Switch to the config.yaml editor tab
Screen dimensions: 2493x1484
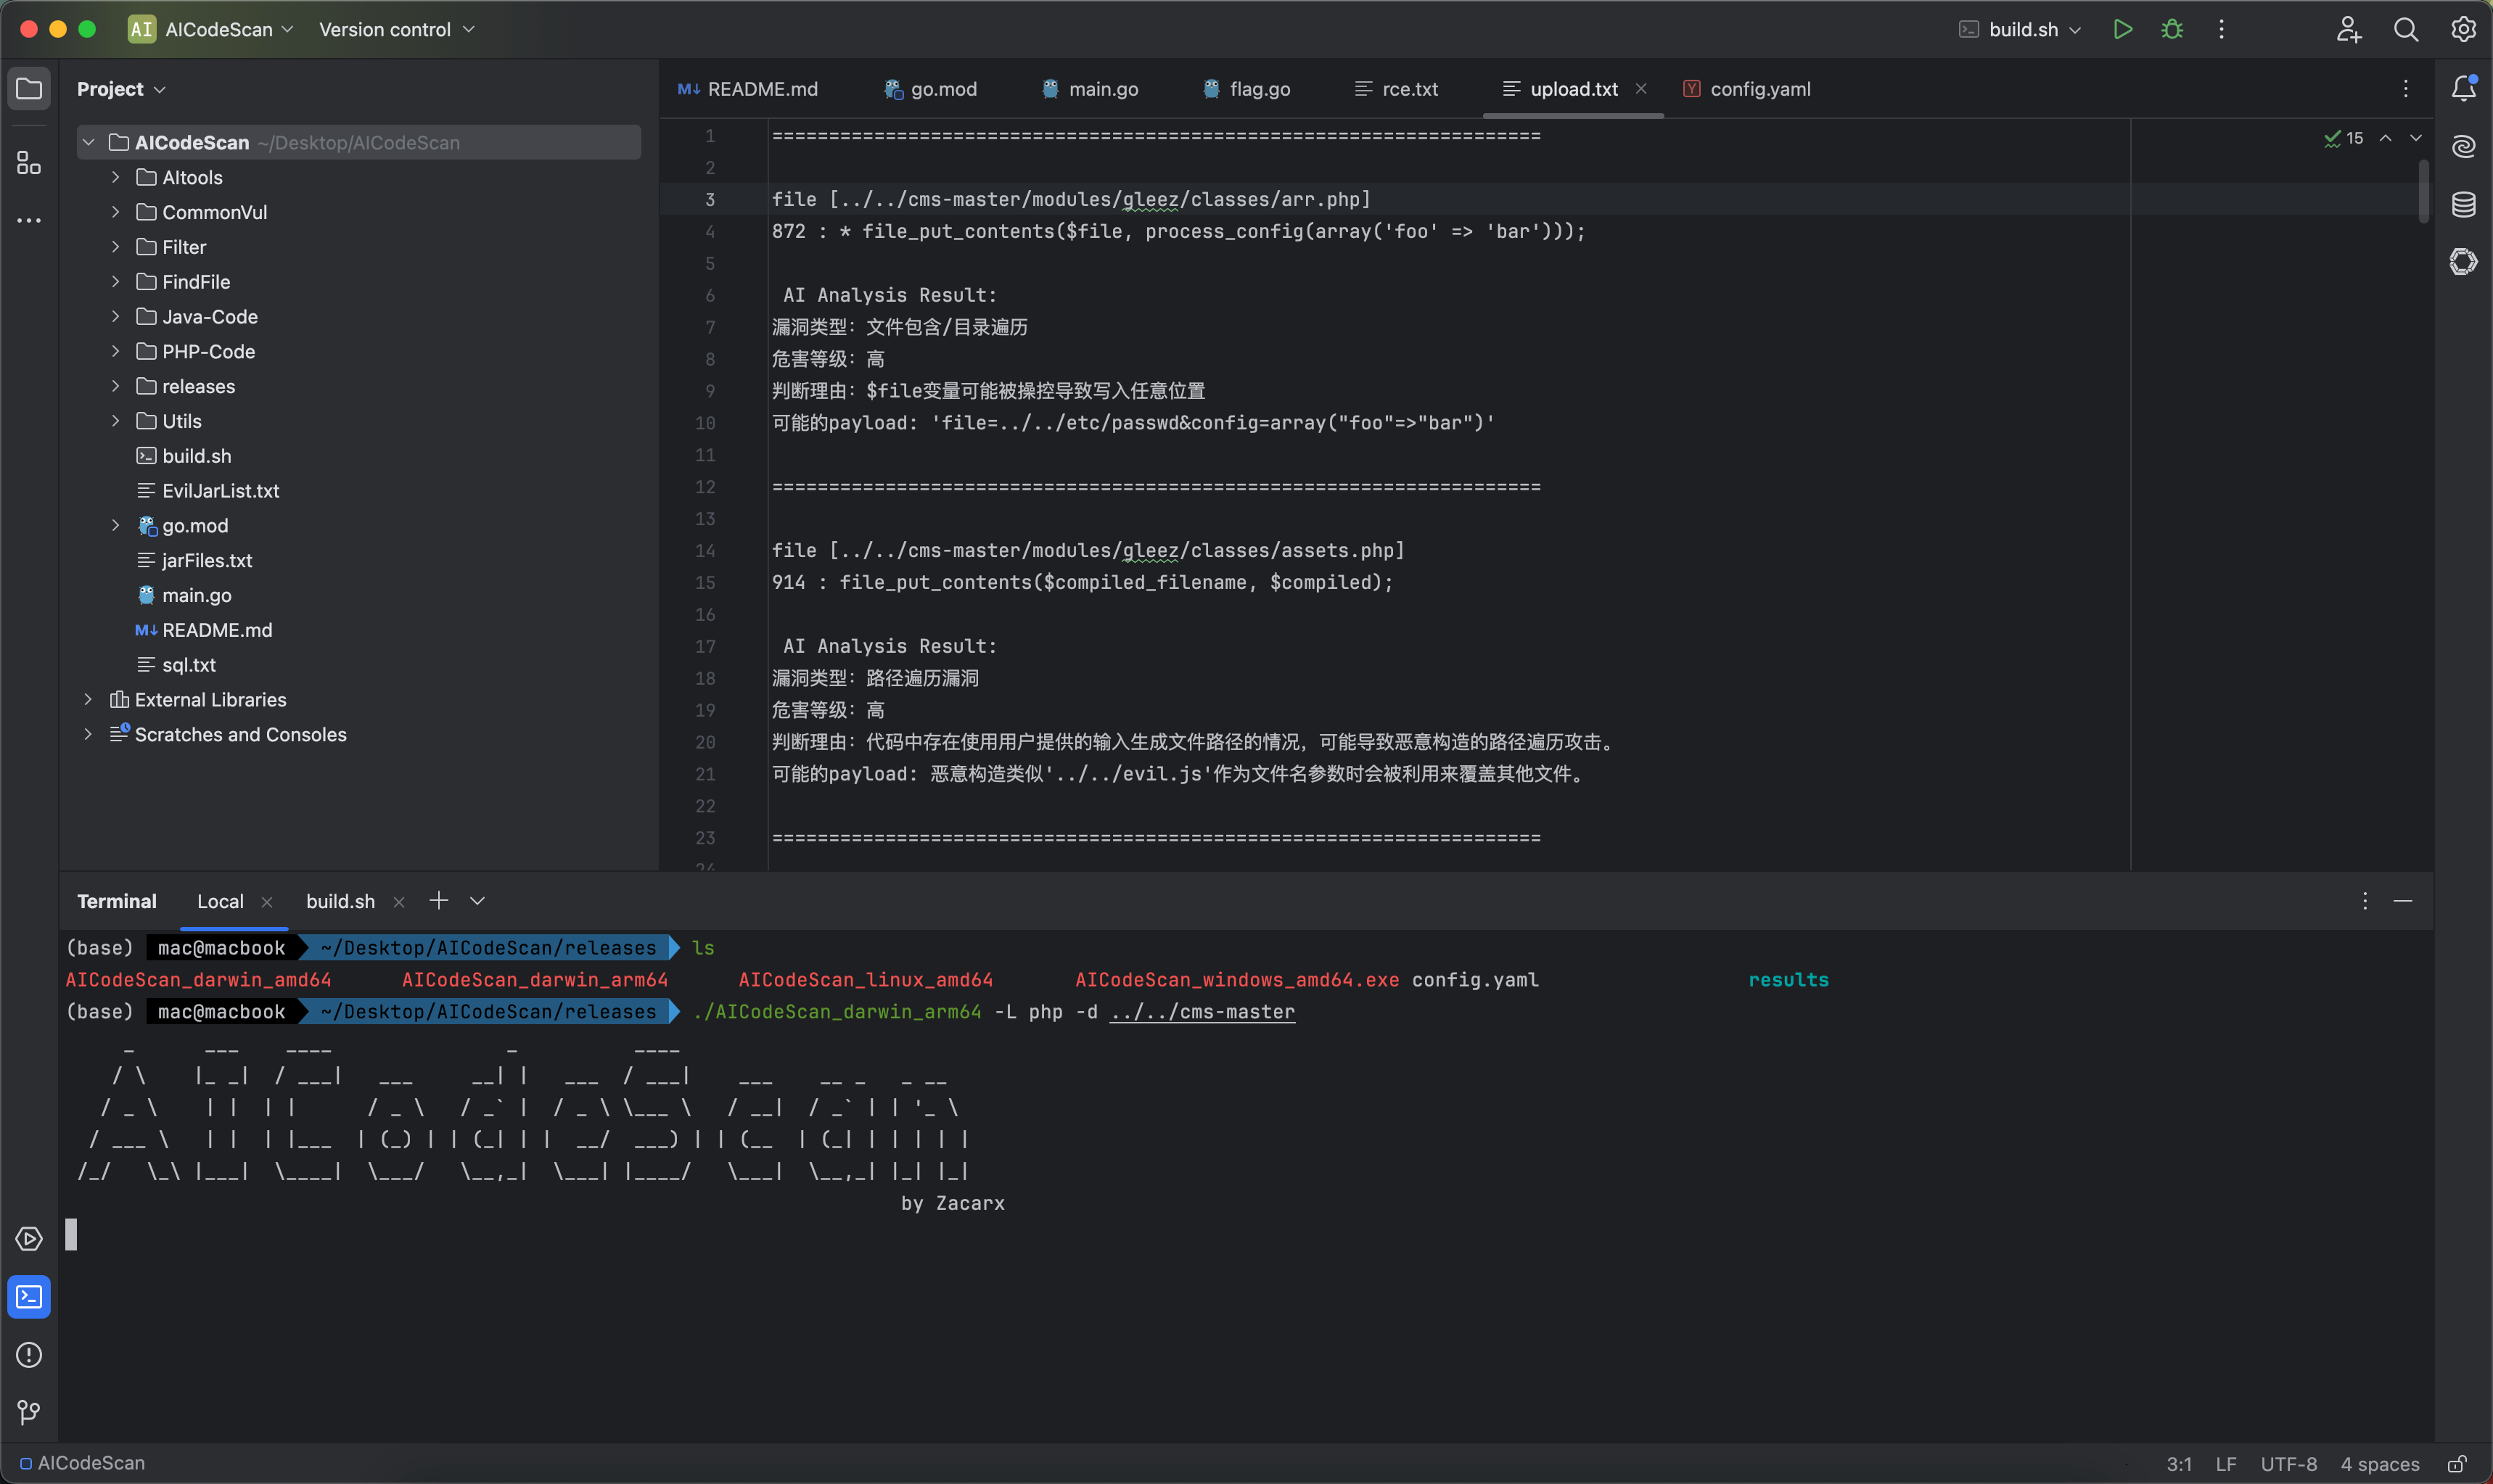(1759, 89)
